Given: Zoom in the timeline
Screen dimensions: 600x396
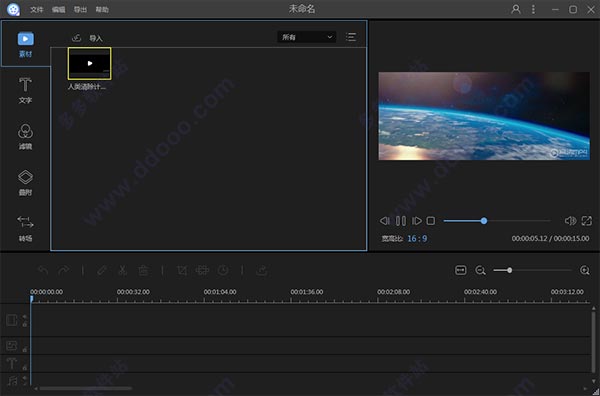Looking at the screenshot, I should pos(585,270).
